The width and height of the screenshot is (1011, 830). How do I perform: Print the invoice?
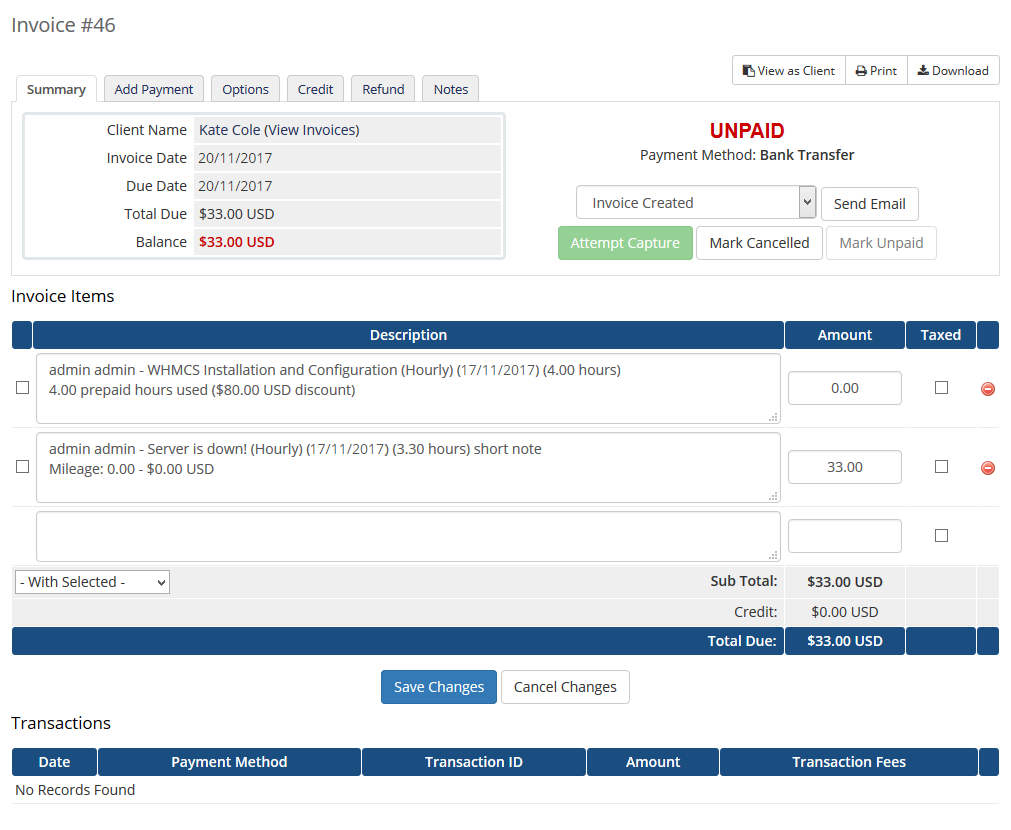[876, 70]
